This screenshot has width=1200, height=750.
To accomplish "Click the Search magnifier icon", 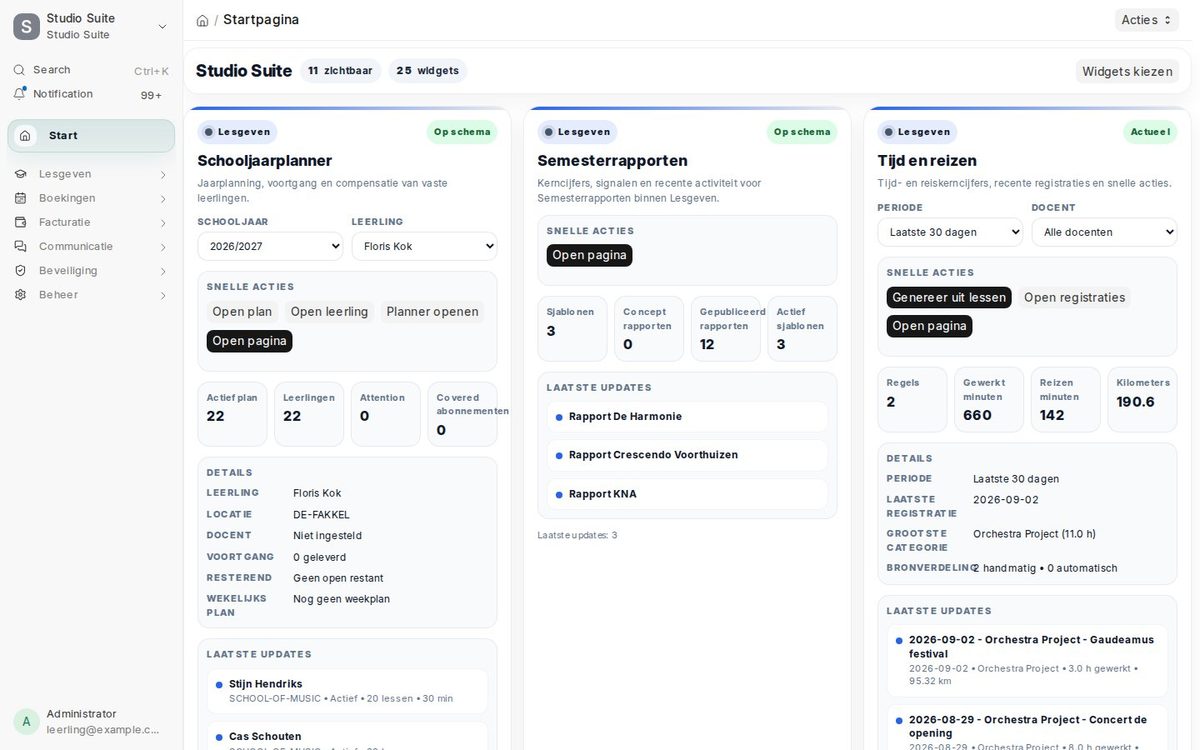I will click(x=19, y=70).
